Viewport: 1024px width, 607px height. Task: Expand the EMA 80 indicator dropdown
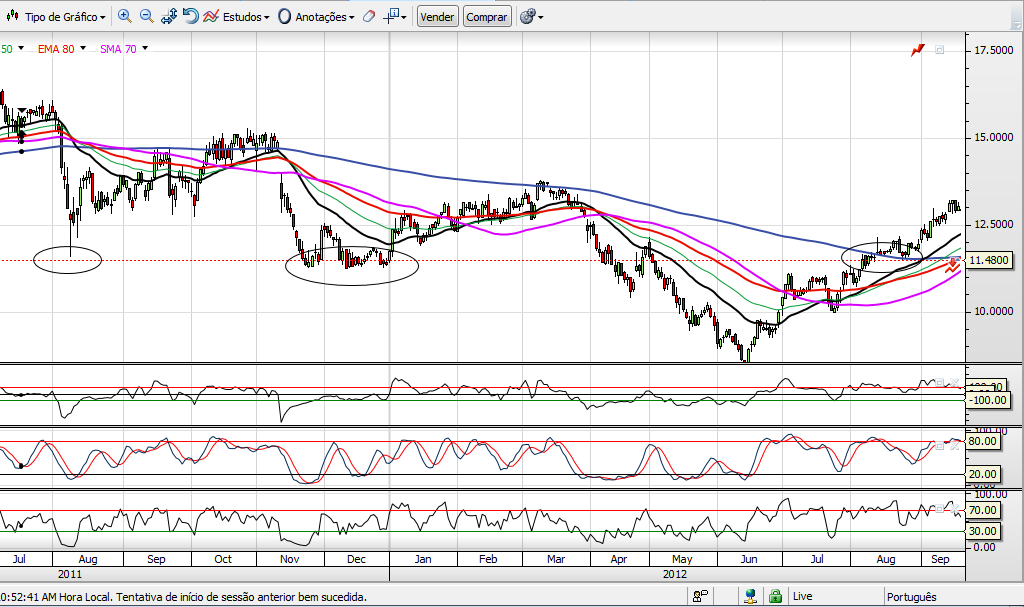point(62,49)
